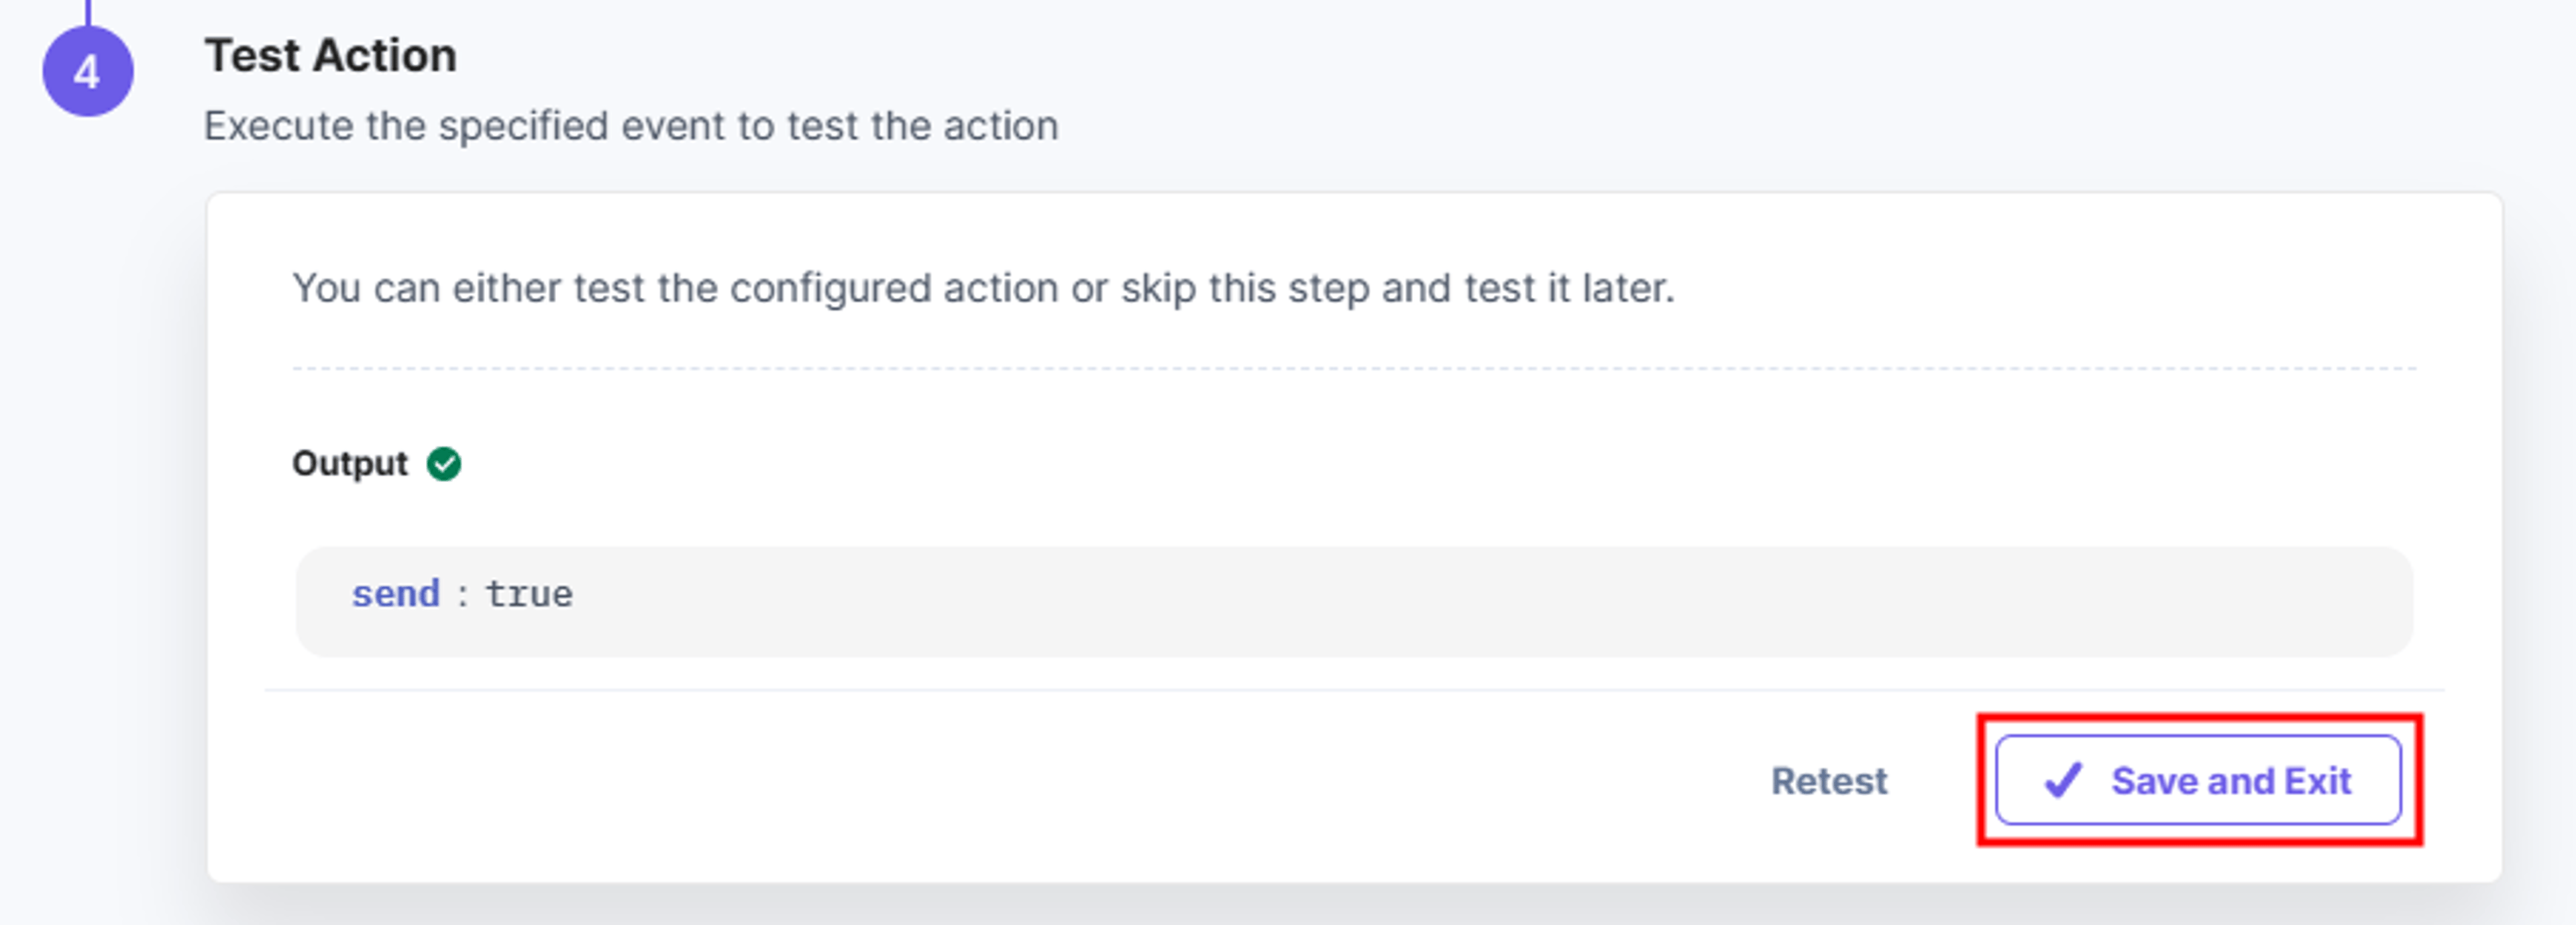Click the 'send' key in output

tap(396, 594)
